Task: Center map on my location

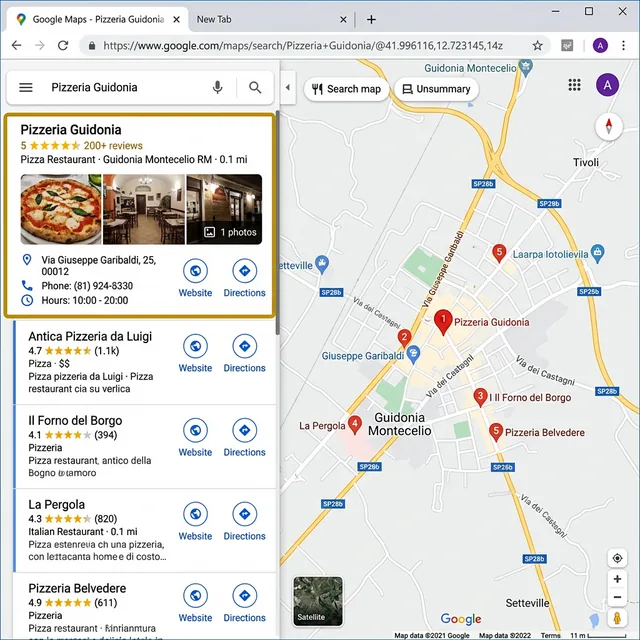Action: tap(617, 558)
